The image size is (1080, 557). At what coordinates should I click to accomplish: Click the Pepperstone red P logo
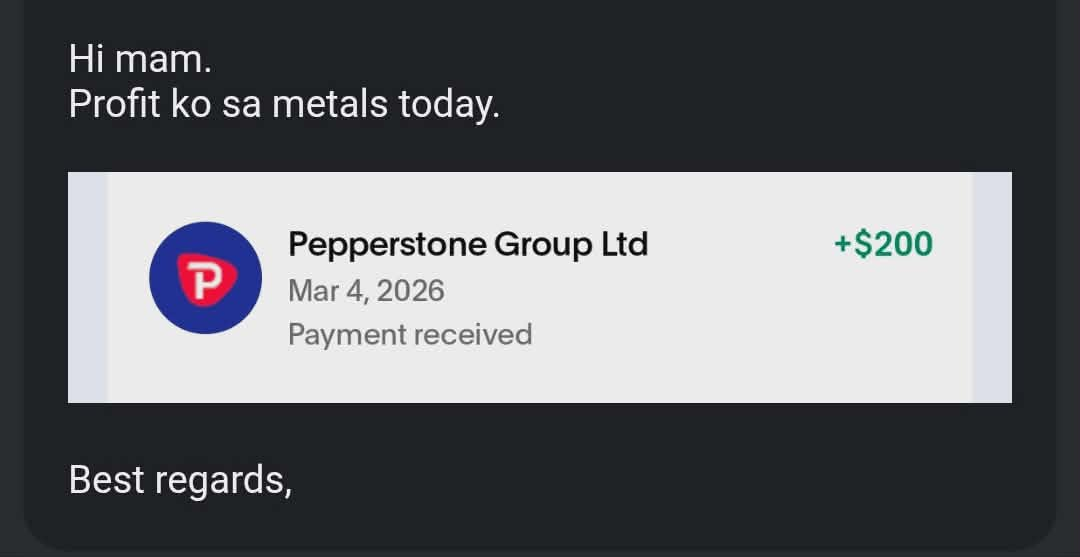pos(205,278)
